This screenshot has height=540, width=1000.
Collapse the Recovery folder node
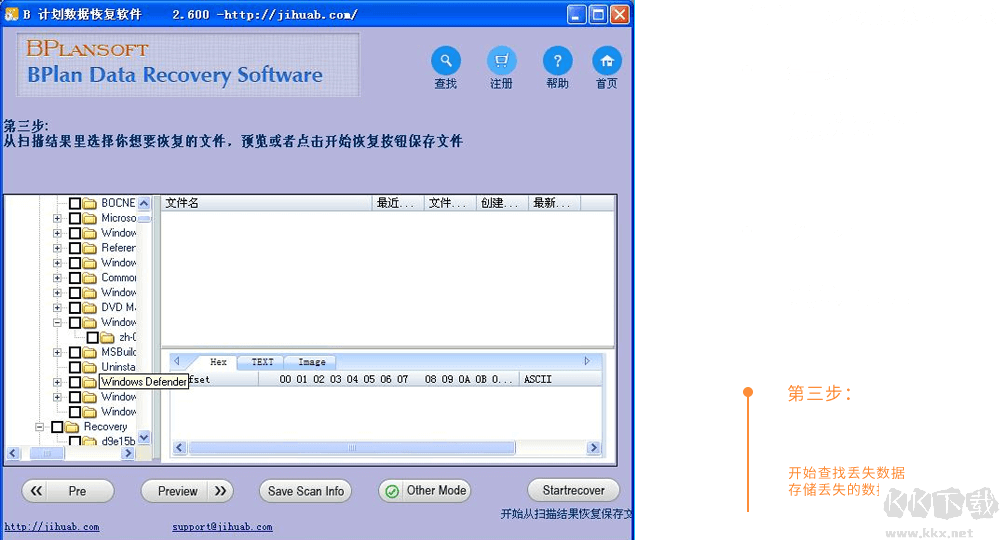tap(40, 427)
